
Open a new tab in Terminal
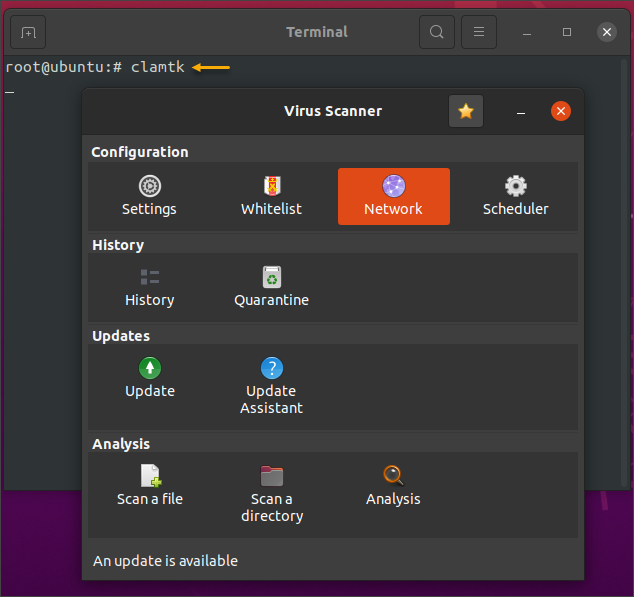(x=28, y=32)
